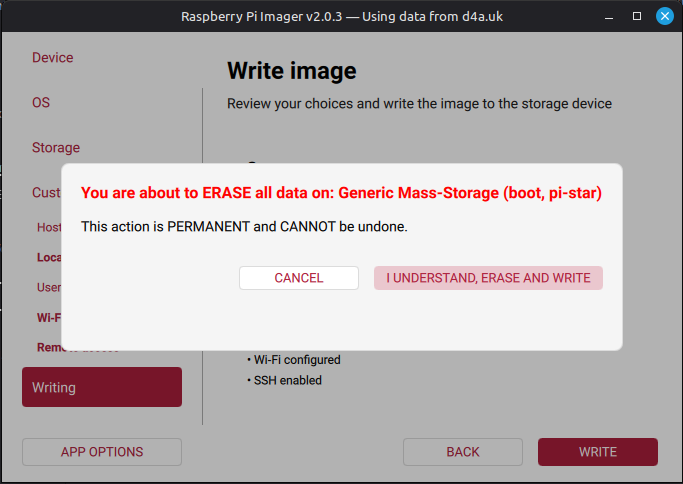Switch to the OS step
Screen dimensions: 683x484
point(41,103)
